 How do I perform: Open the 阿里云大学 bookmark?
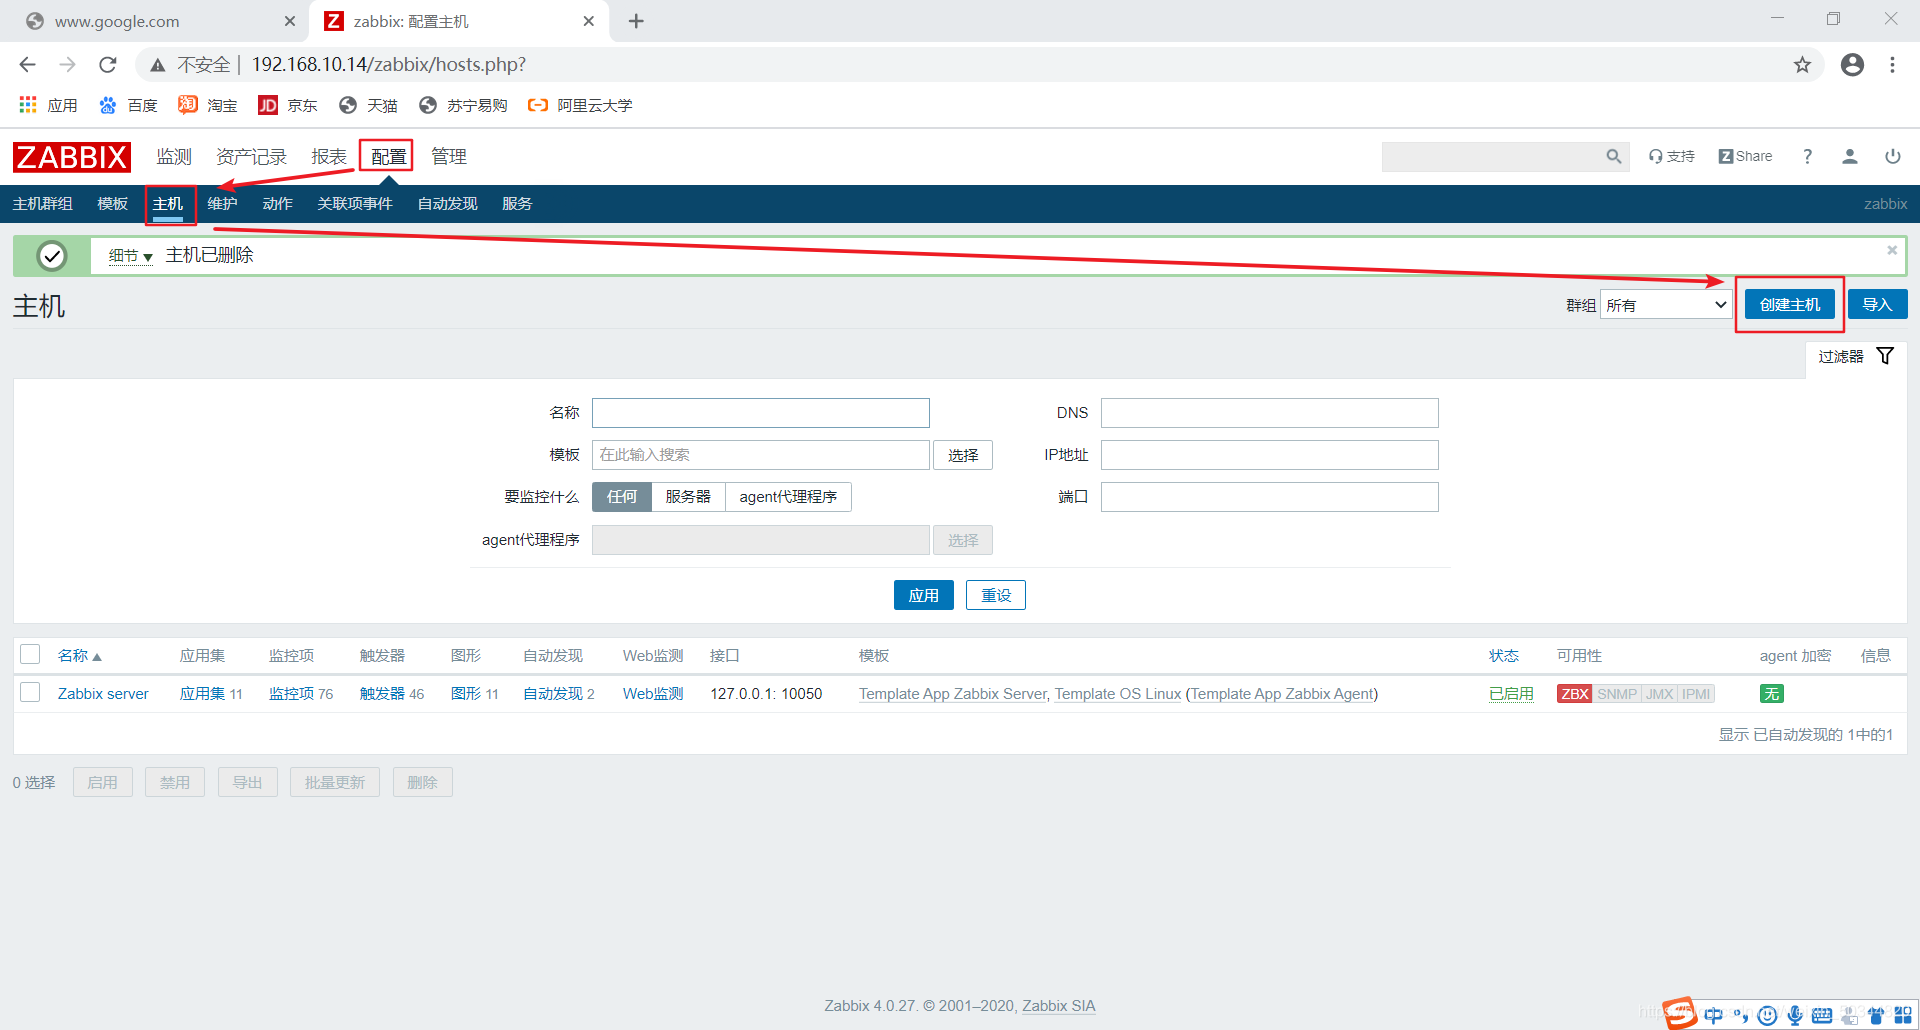580,105
